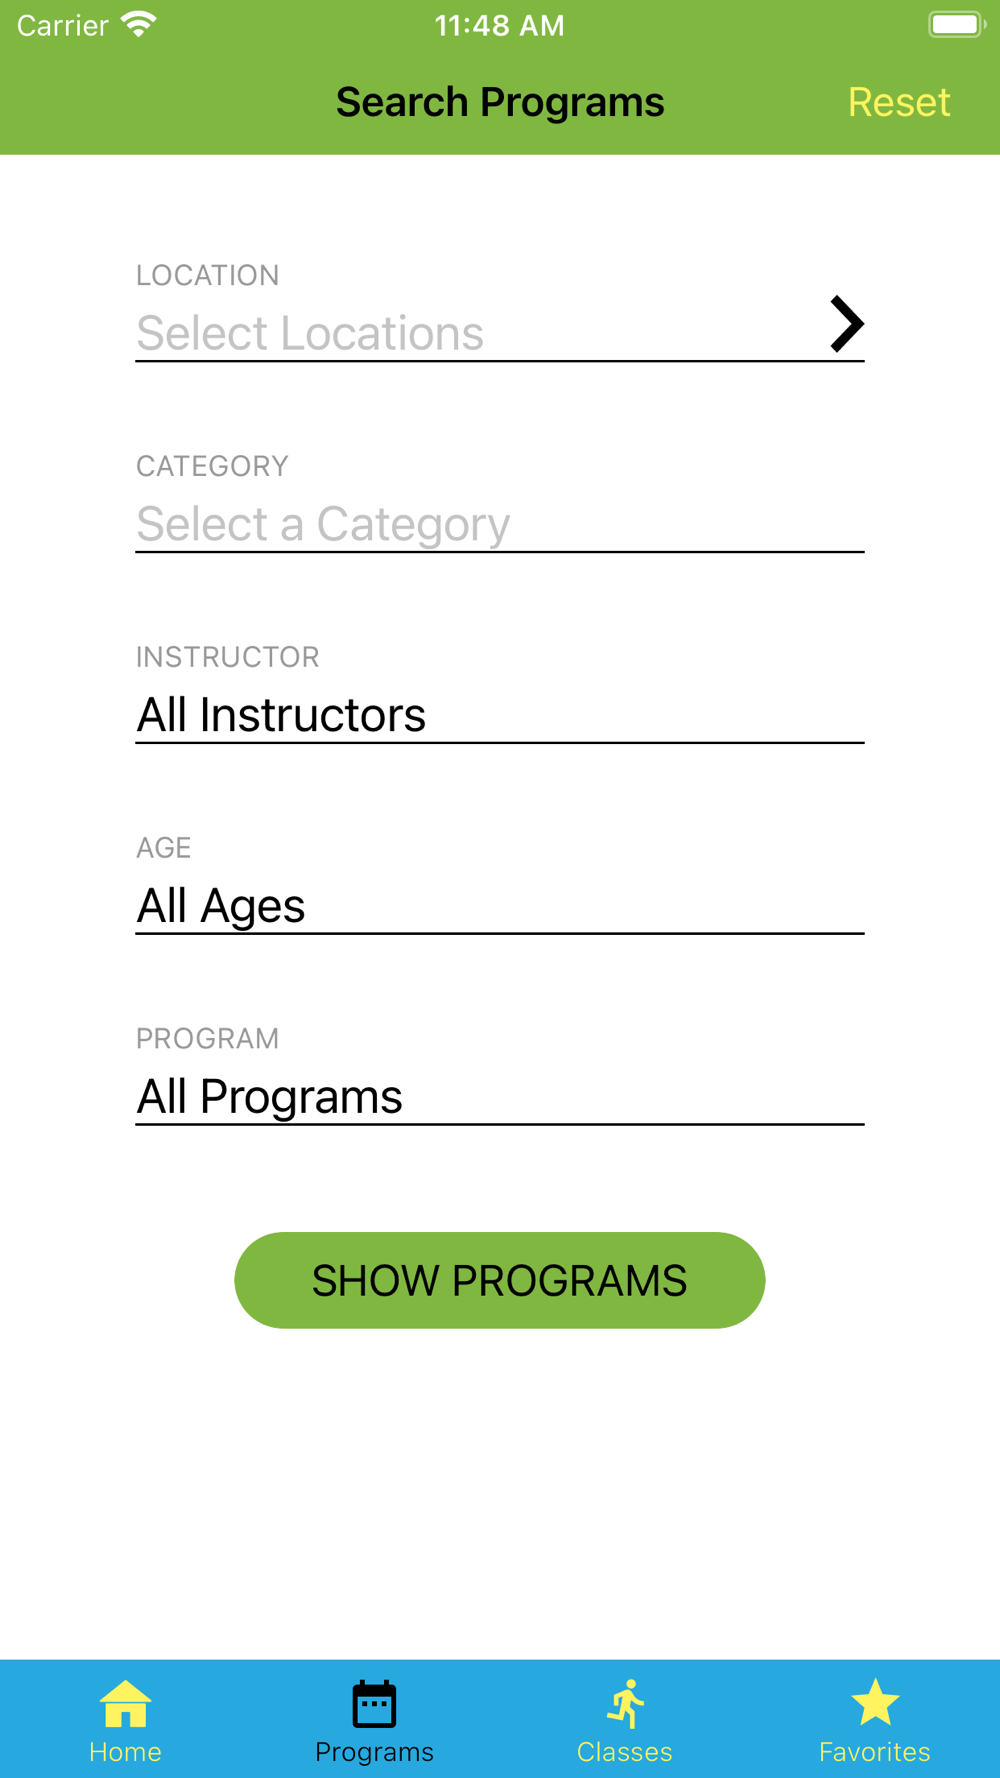Tap the Favorites star icon
The image size is (1000, 1778).
875,1702
